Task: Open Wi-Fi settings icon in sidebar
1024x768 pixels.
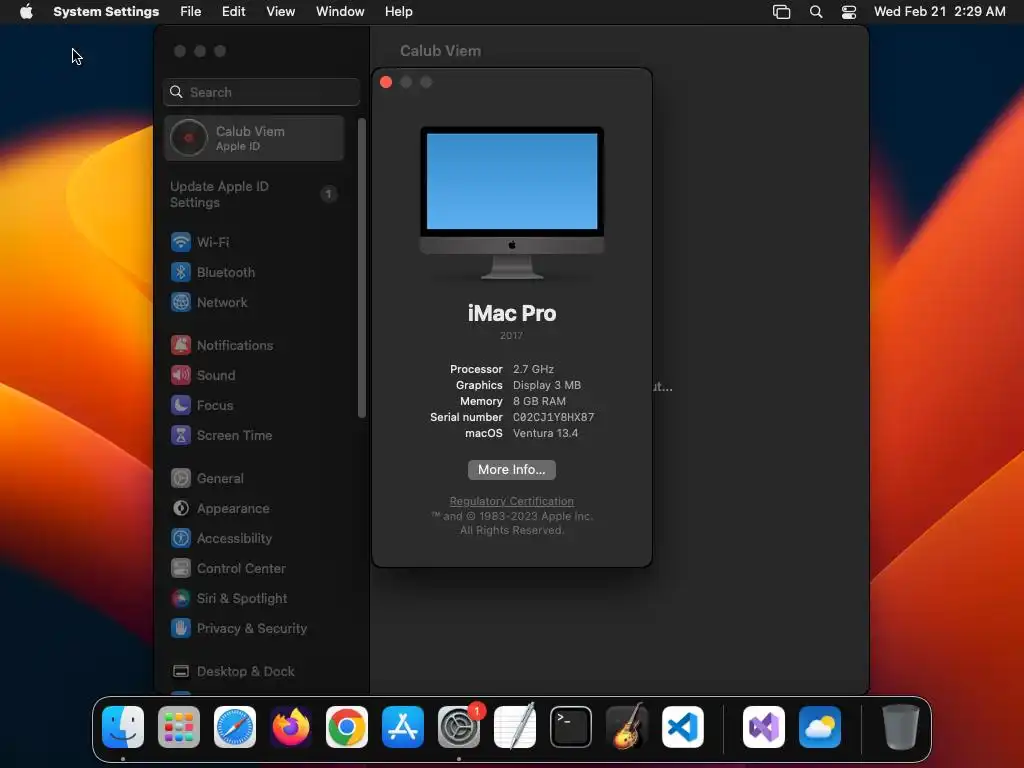Action: 181,242
